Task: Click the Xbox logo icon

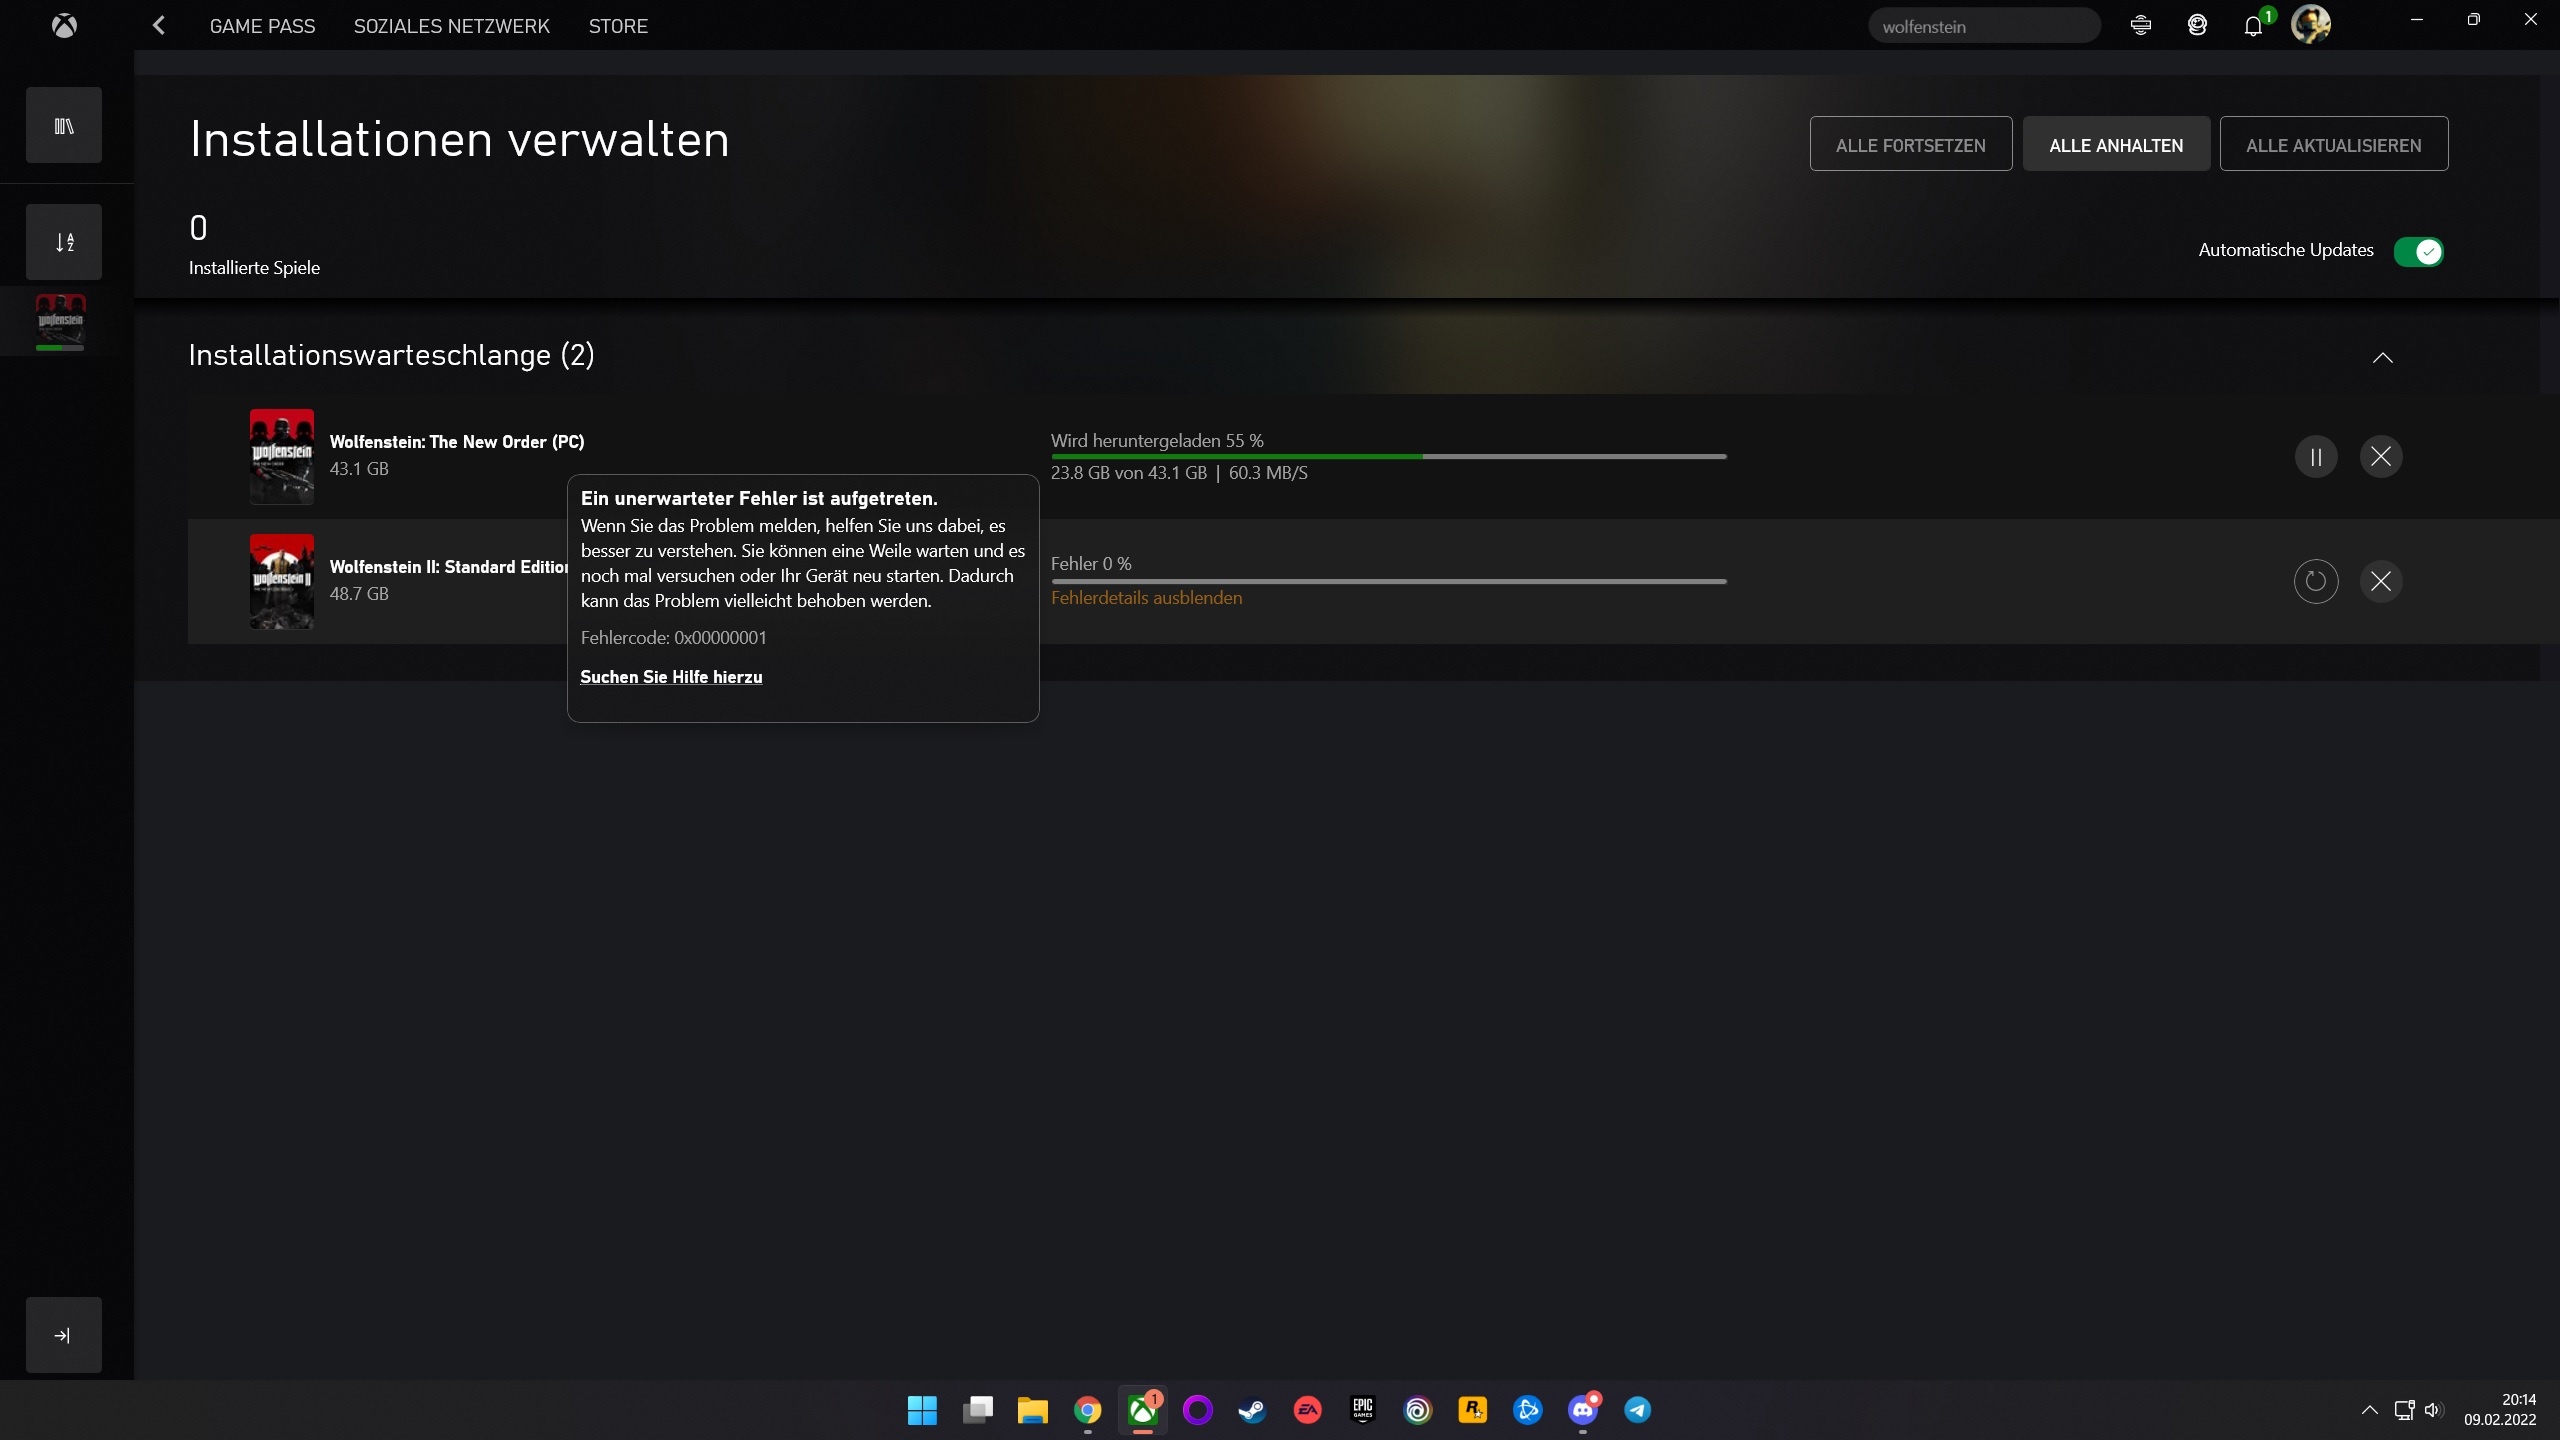Action: [x=64, y=26]
